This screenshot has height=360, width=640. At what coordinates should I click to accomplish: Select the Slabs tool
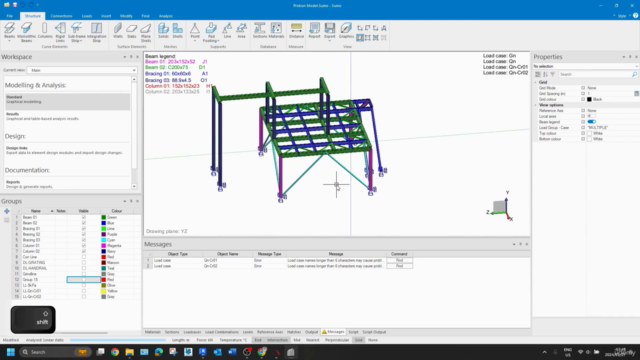pos(131,30)
